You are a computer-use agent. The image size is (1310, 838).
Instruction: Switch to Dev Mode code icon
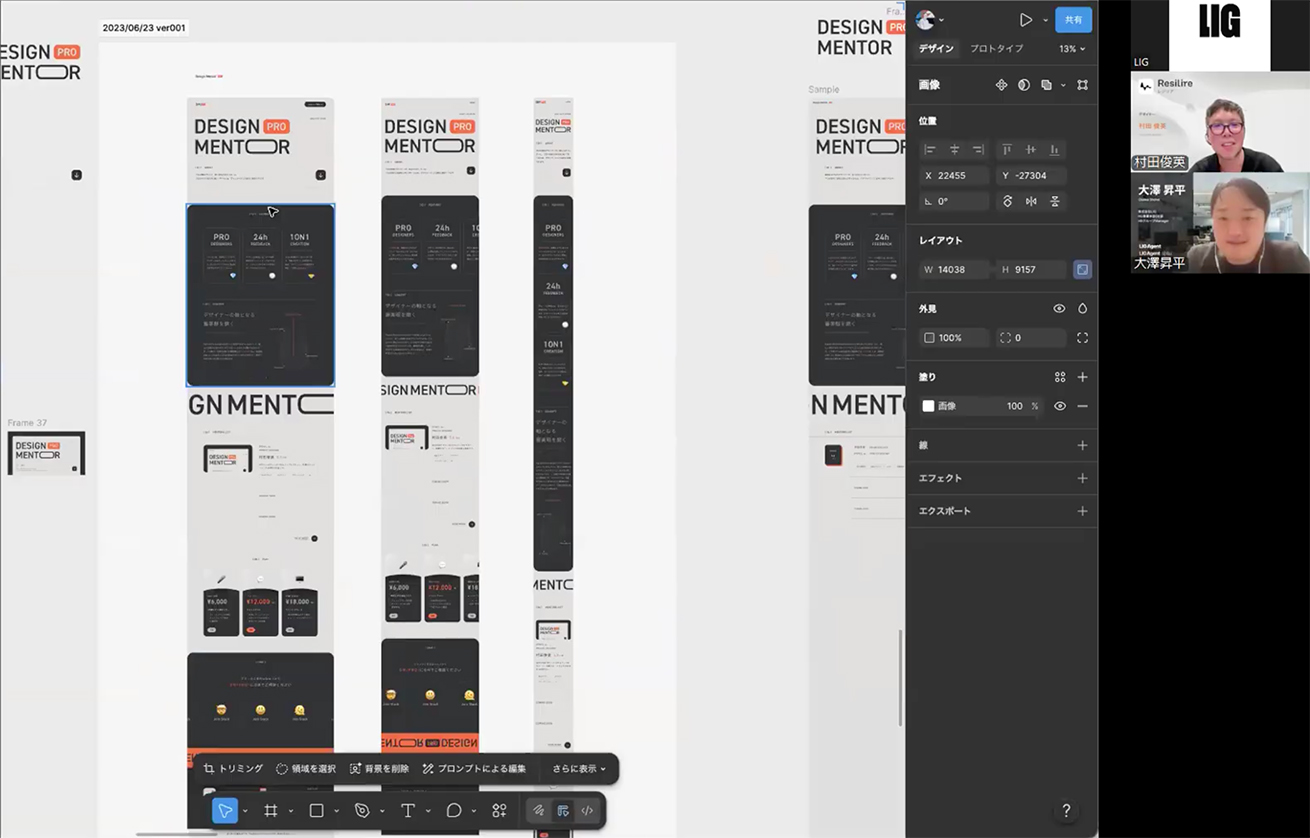point(587,811)
